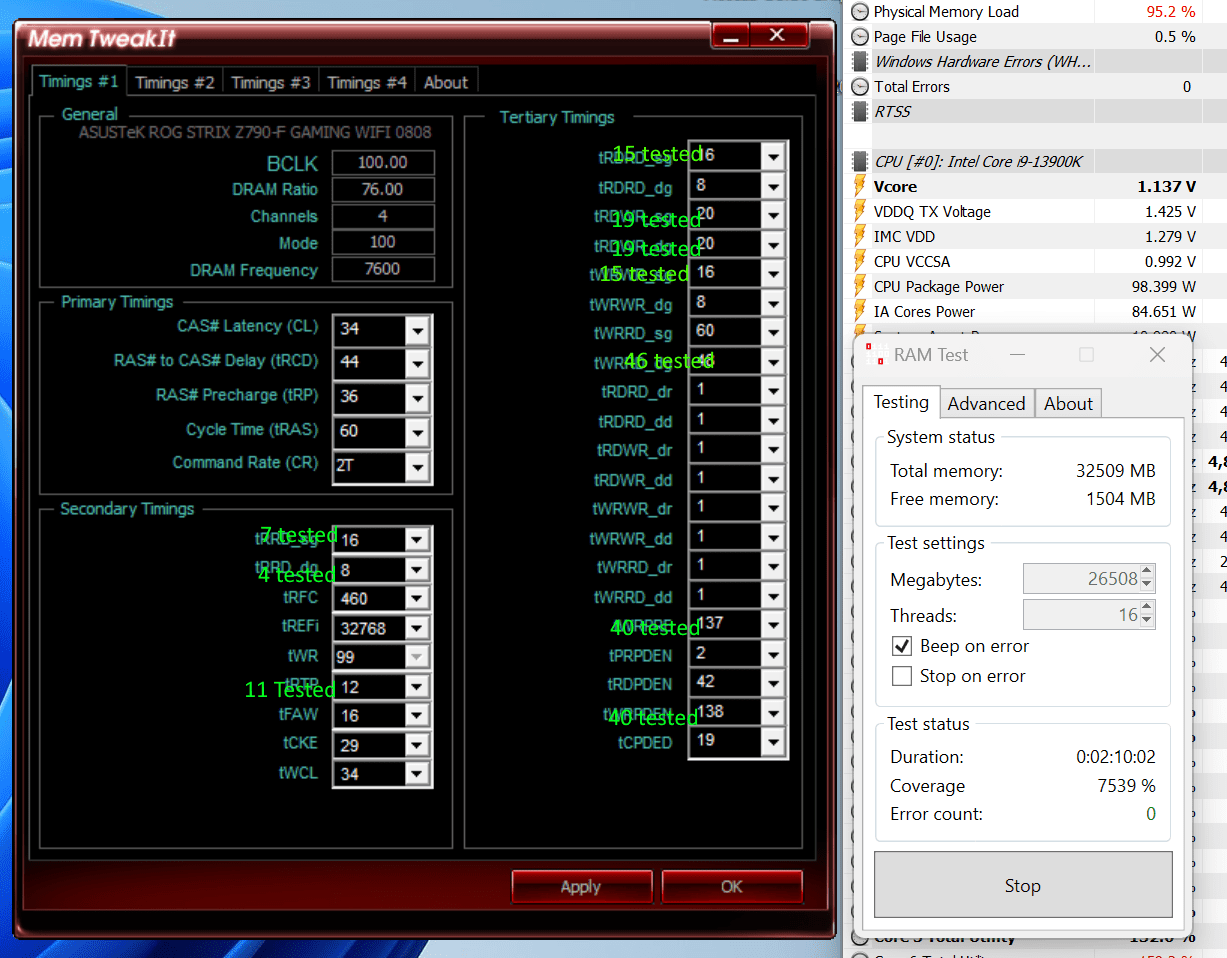Click the CPU VCCSA bolt icon

[x=859, y=262]
